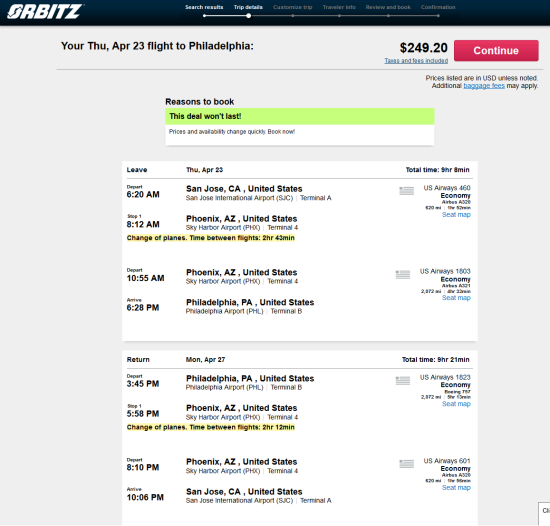Open the Traveler info step
The width and height of the screenshot is (550, 526).
(339, 7)
